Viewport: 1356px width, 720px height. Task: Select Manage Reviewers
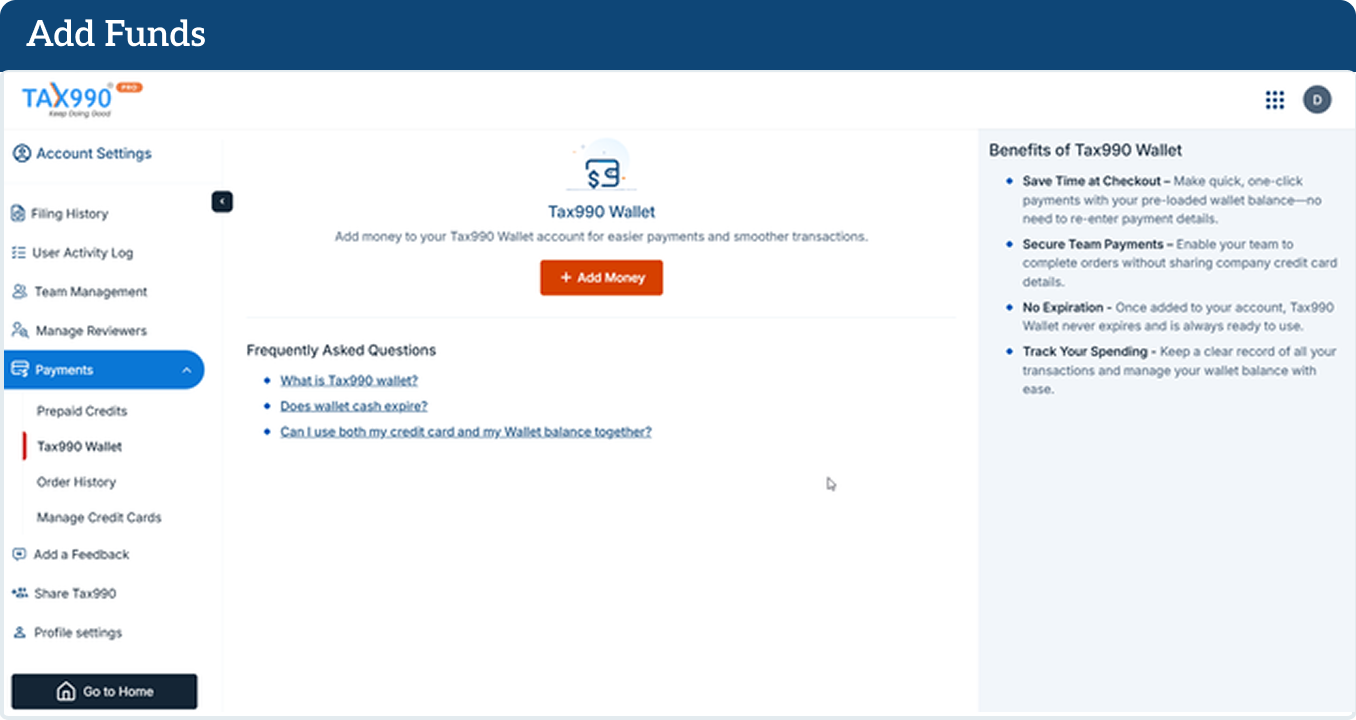tap(91, 331)
